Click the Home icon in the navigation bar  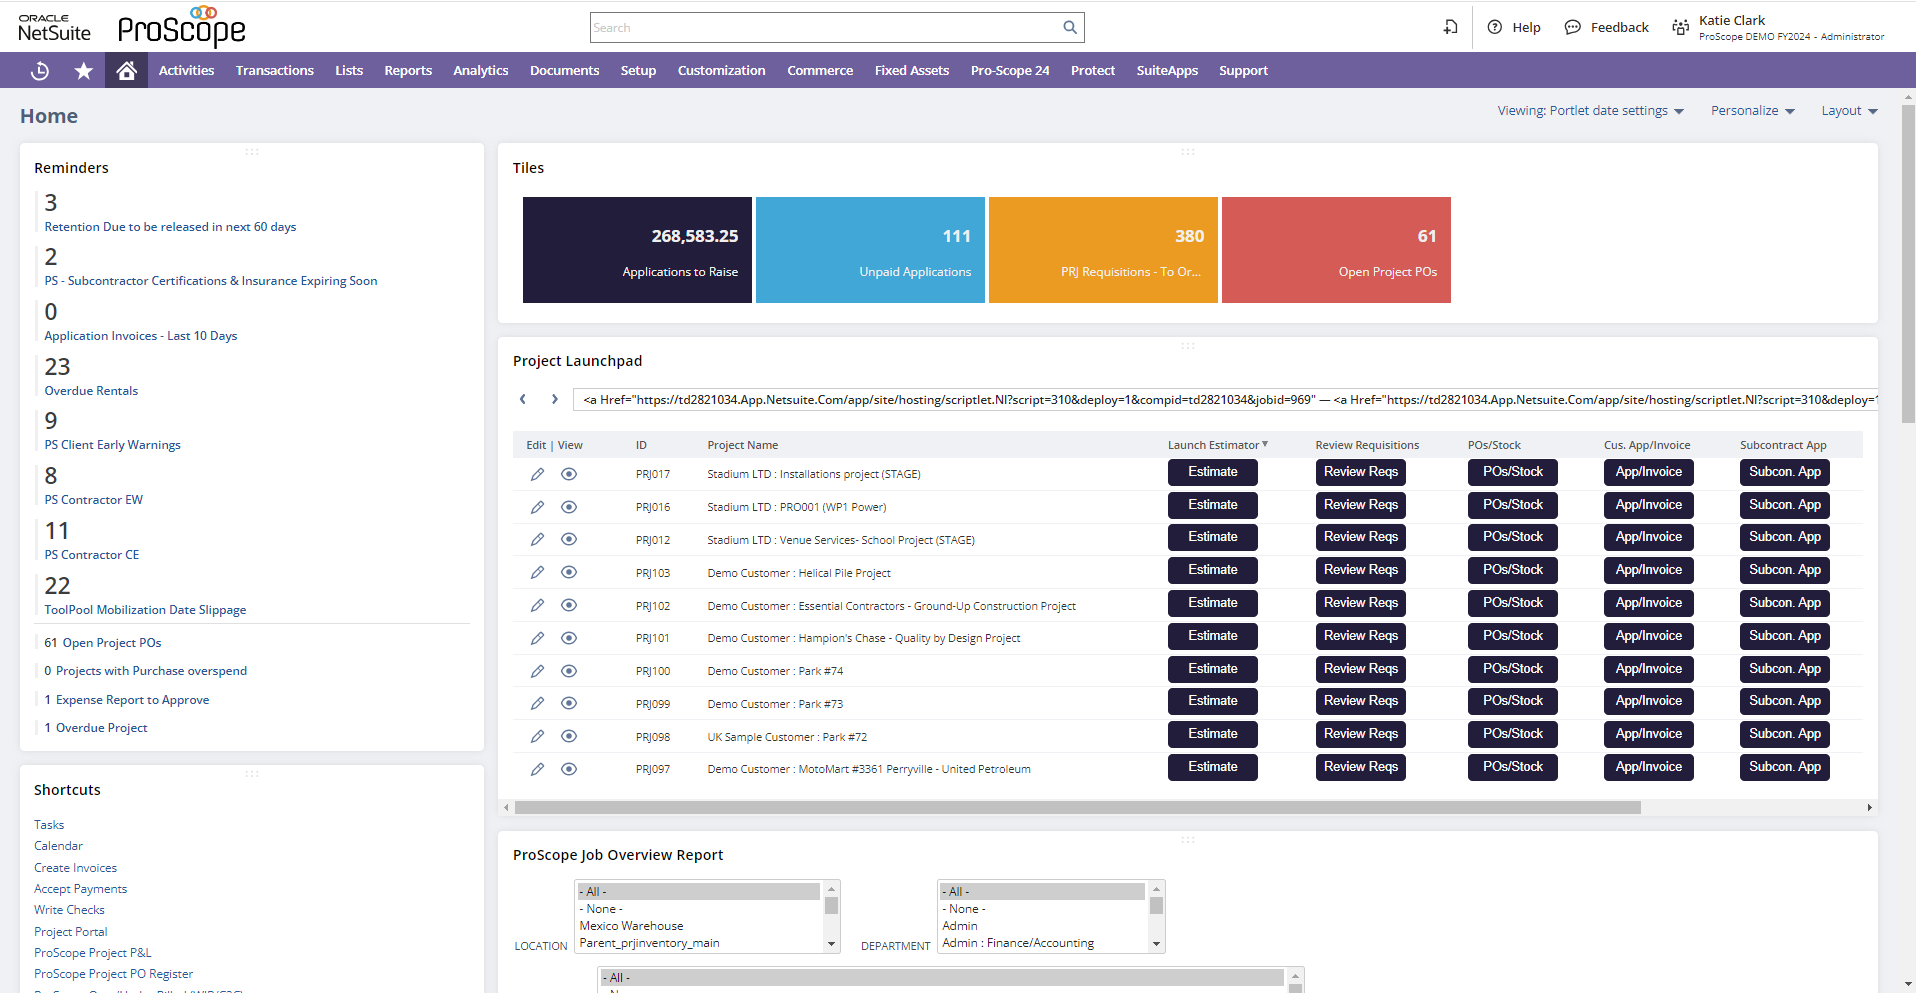click(x=126, y=70)
